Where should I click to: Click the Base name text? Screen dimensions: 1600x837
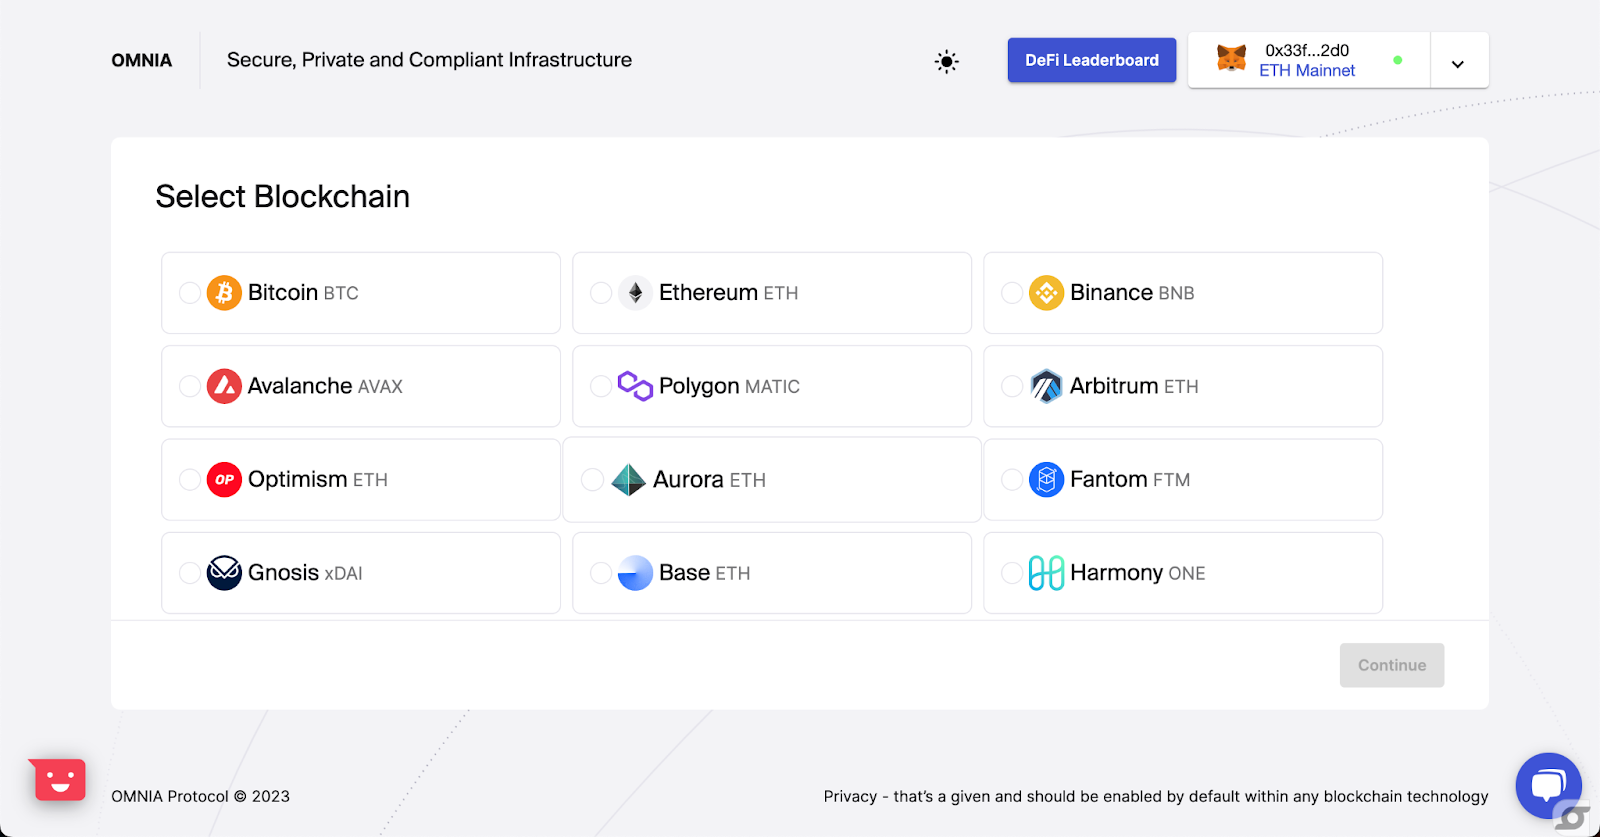coord(685,572)
